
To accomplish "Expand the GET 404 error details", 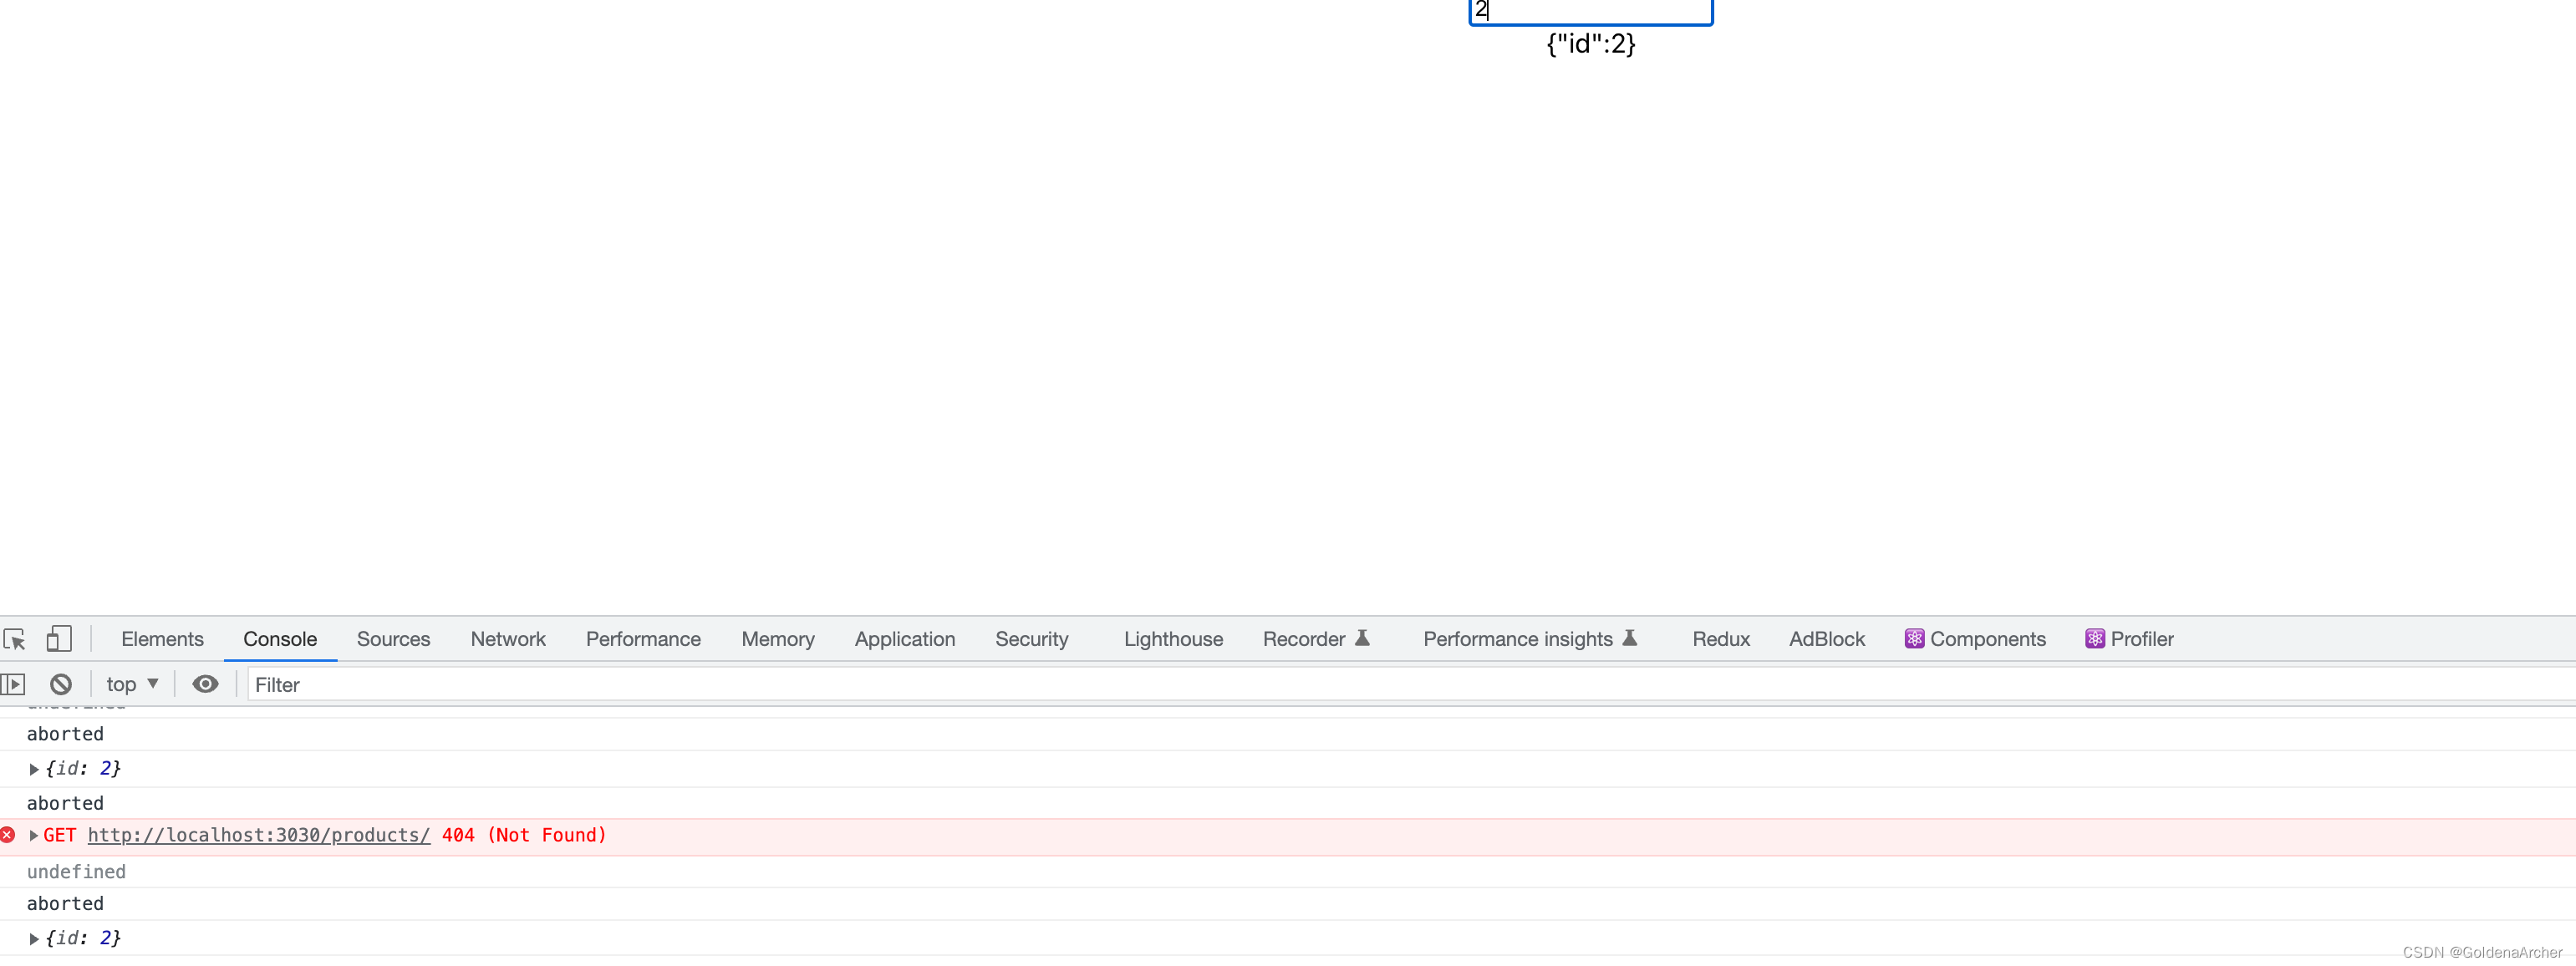I will pos(34,836).
